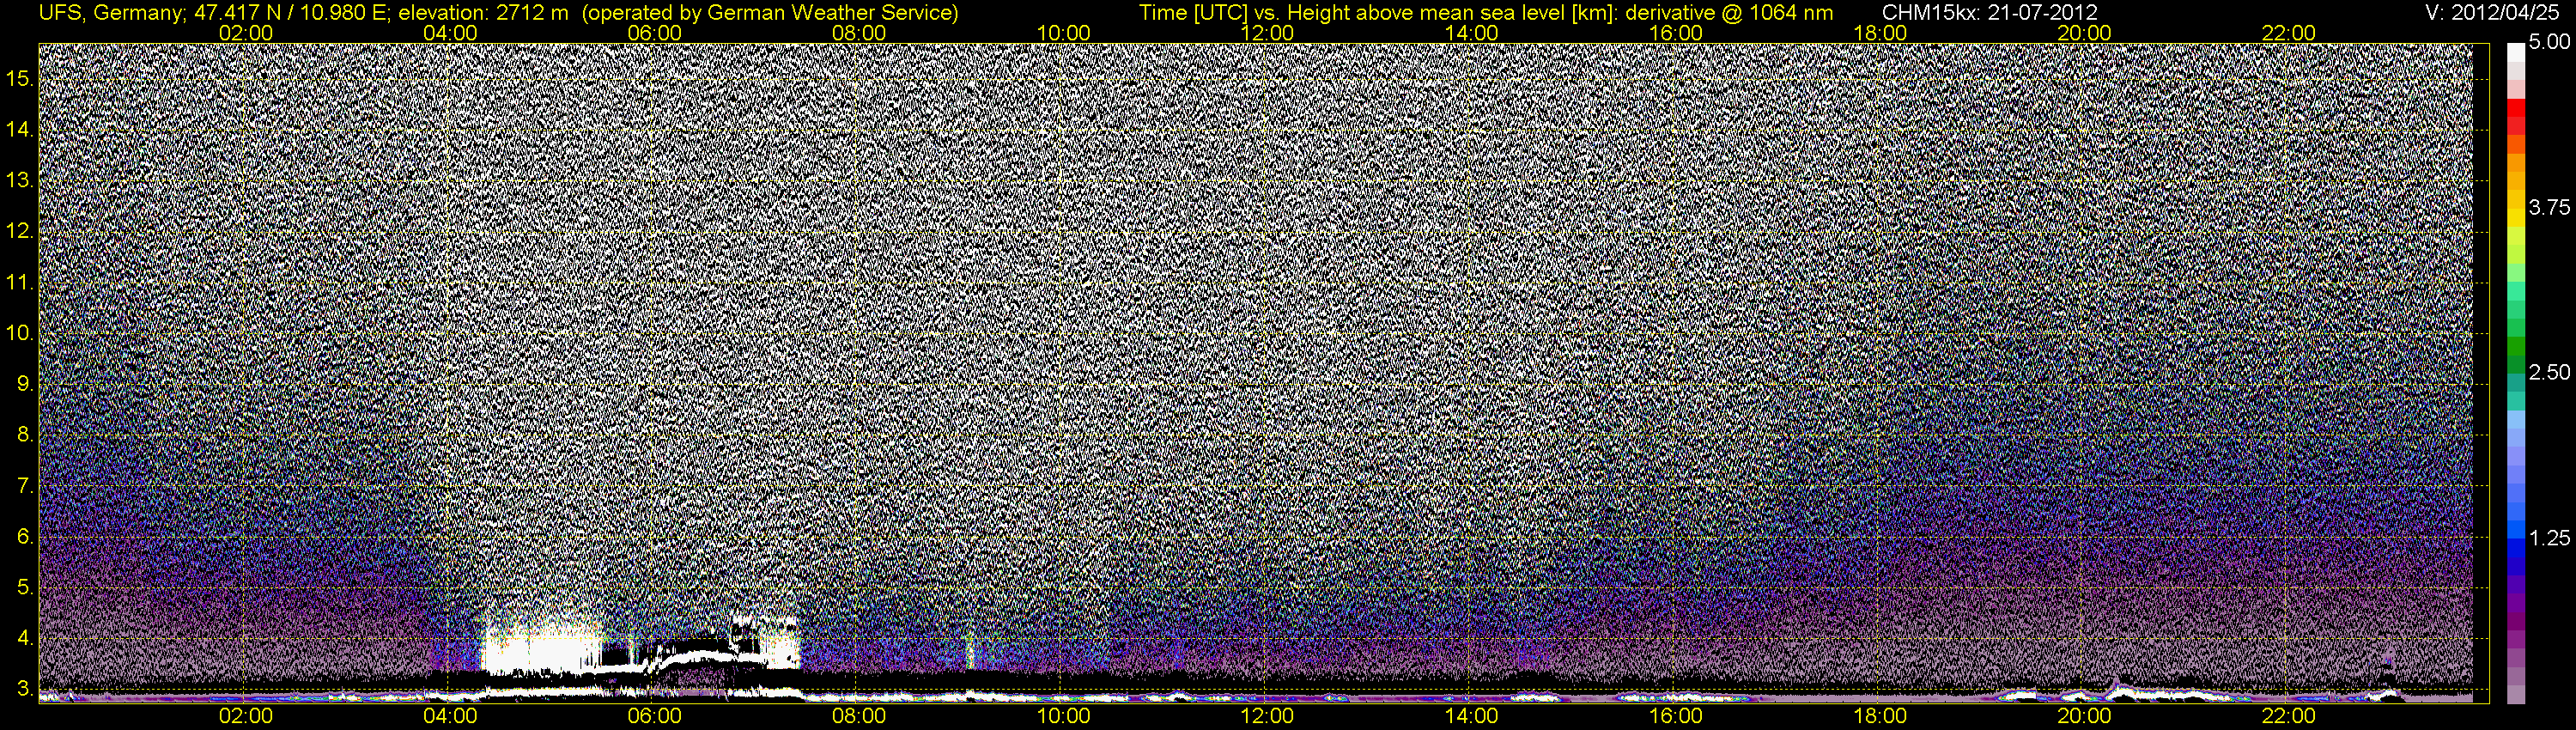
Task: Click the height axis label '15.'
Action: click(19, 78)
